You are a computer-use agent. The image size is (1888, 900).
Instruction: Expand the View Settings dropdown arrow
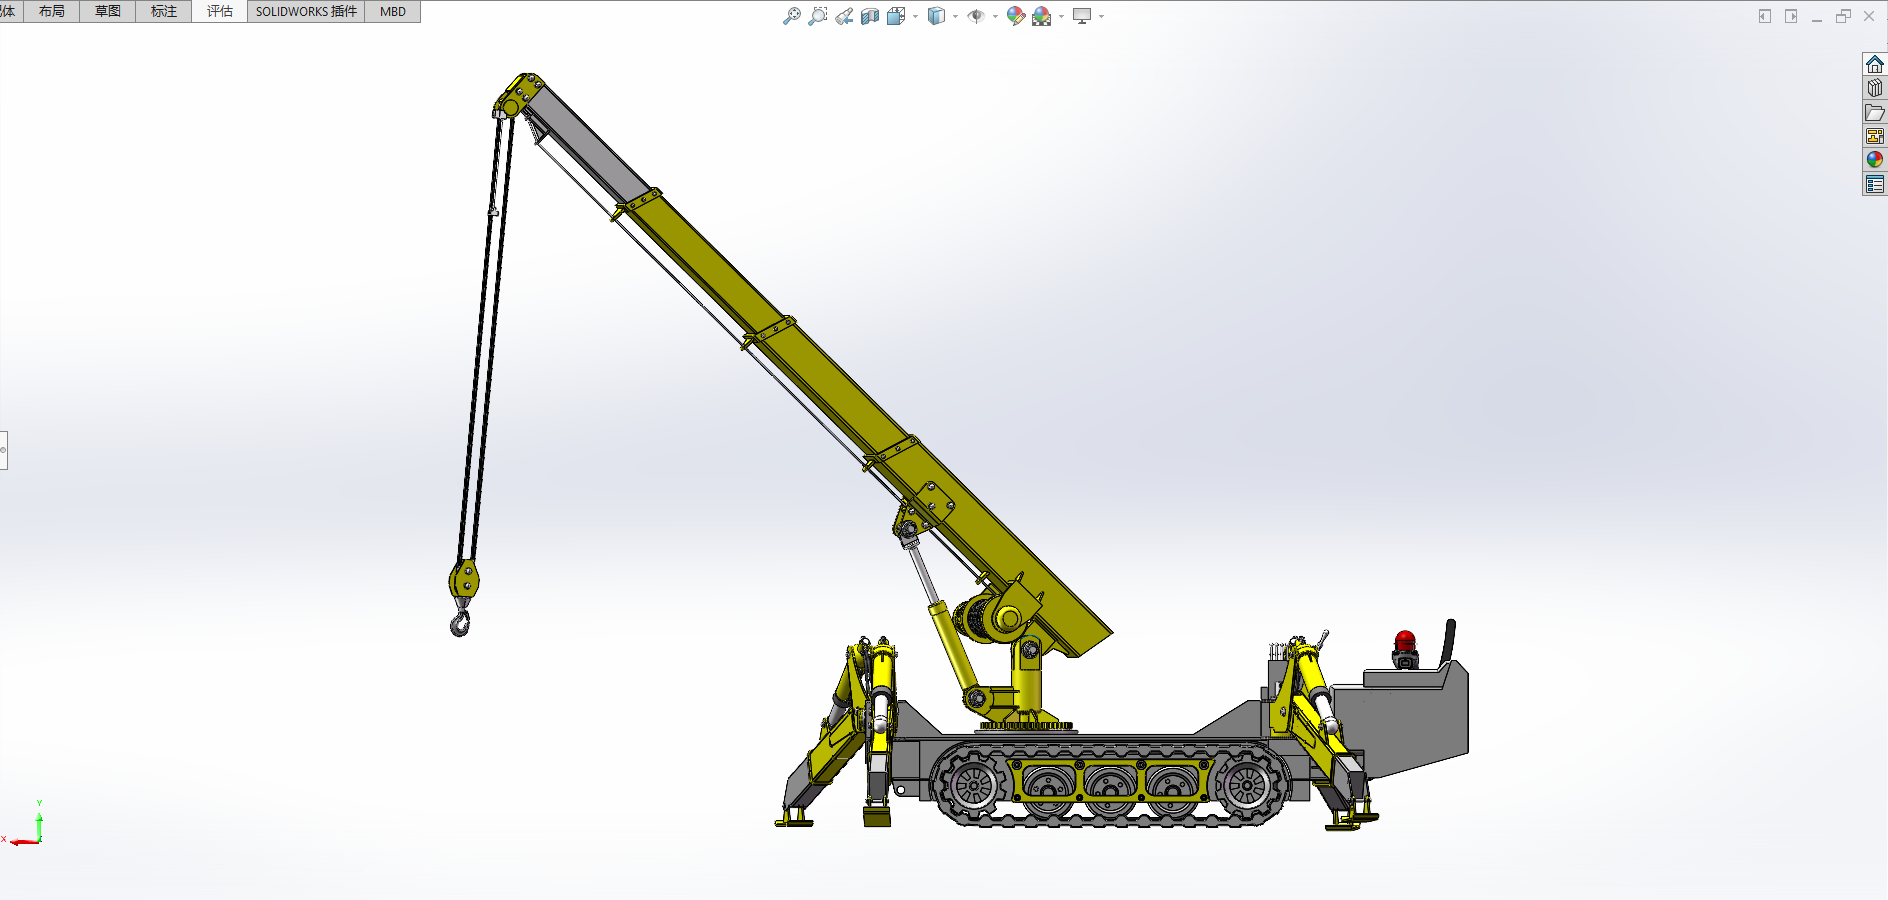(1101, 16)
